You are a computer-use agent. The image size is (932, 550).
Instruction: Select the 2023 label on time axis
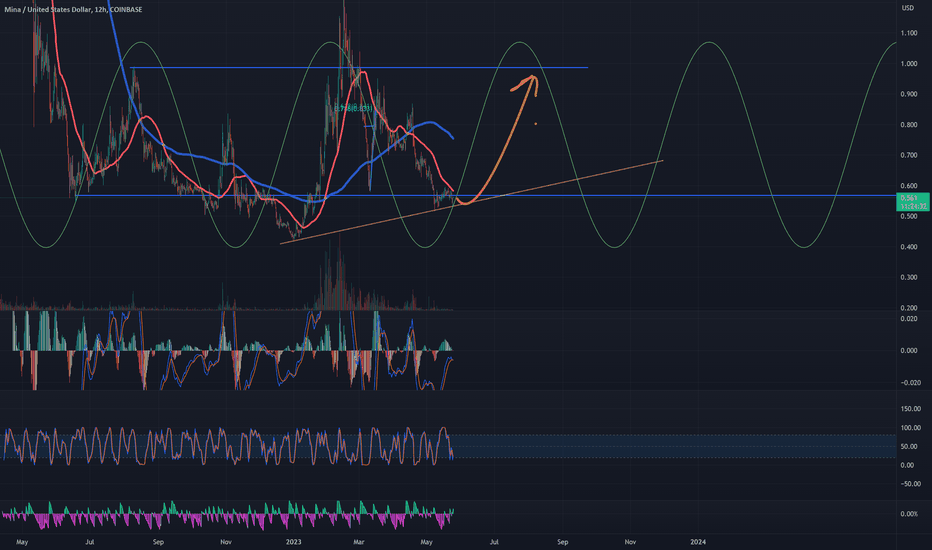pos(293,542)
